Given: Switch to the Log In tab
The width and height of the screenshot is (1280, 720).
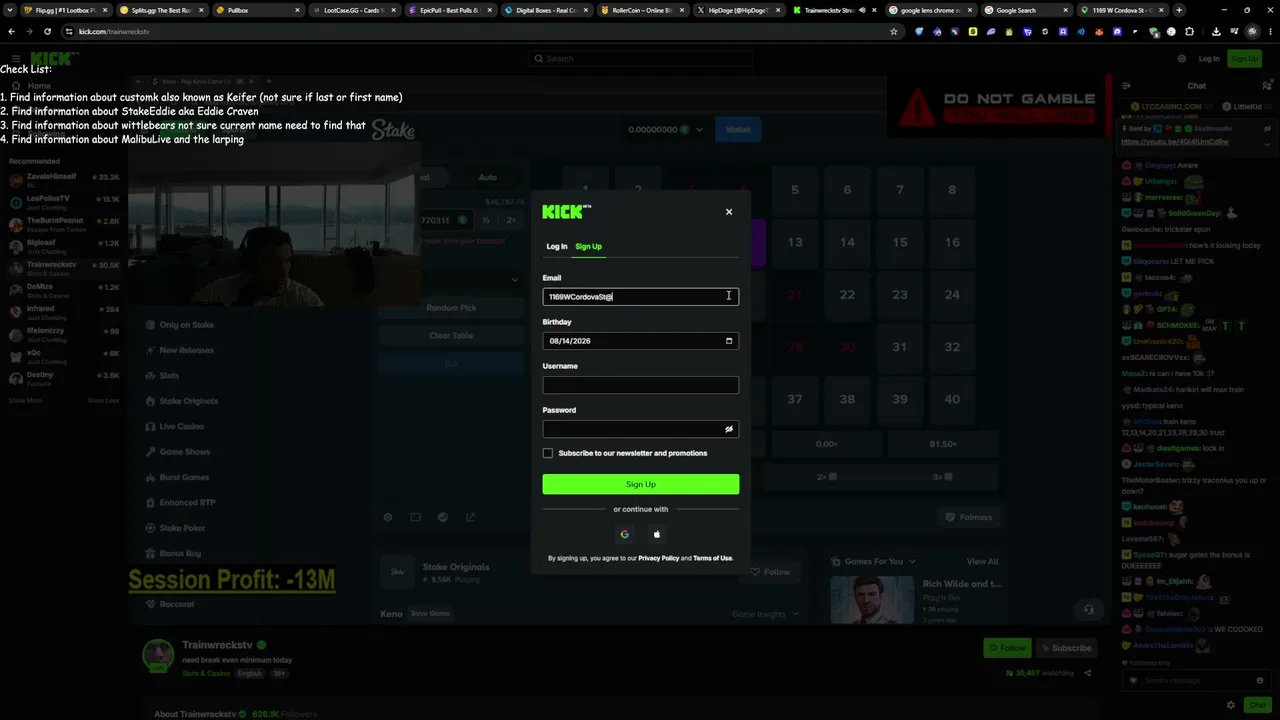Looking at the screenshot, I should [x=557, y=246].
